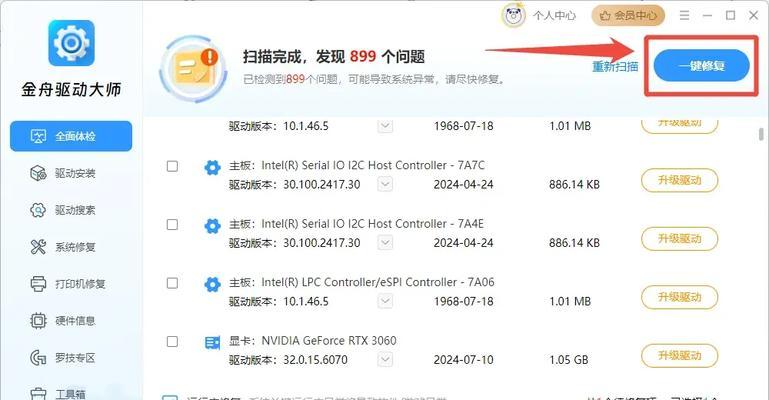The image size is (769, 400).
Task: Tick the LPC Controller/eSPI Controller 7A06 checkbox
Action: pyautogui.click(x=173, y=283)
